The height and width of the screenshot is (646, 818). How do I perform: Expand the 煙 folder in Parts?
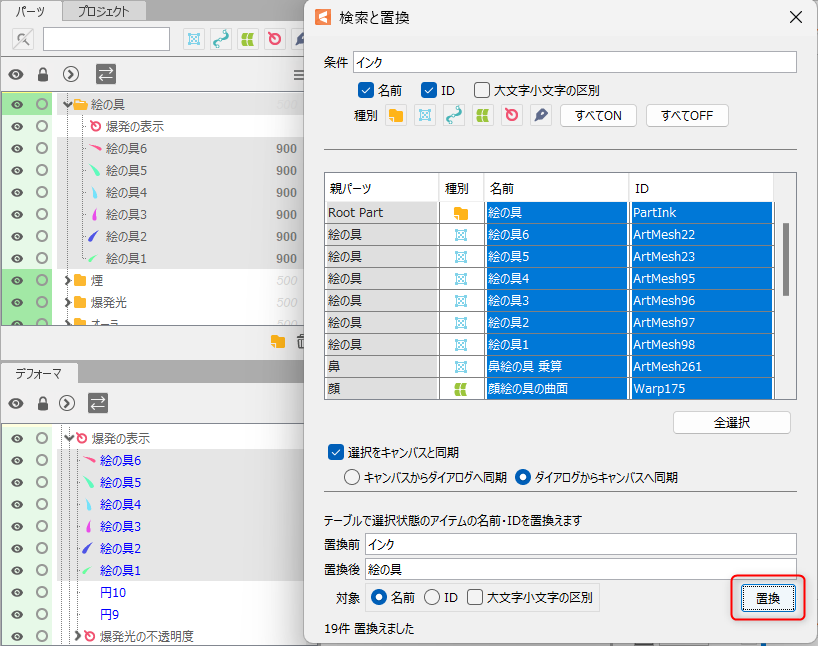(x=67, y=281)
